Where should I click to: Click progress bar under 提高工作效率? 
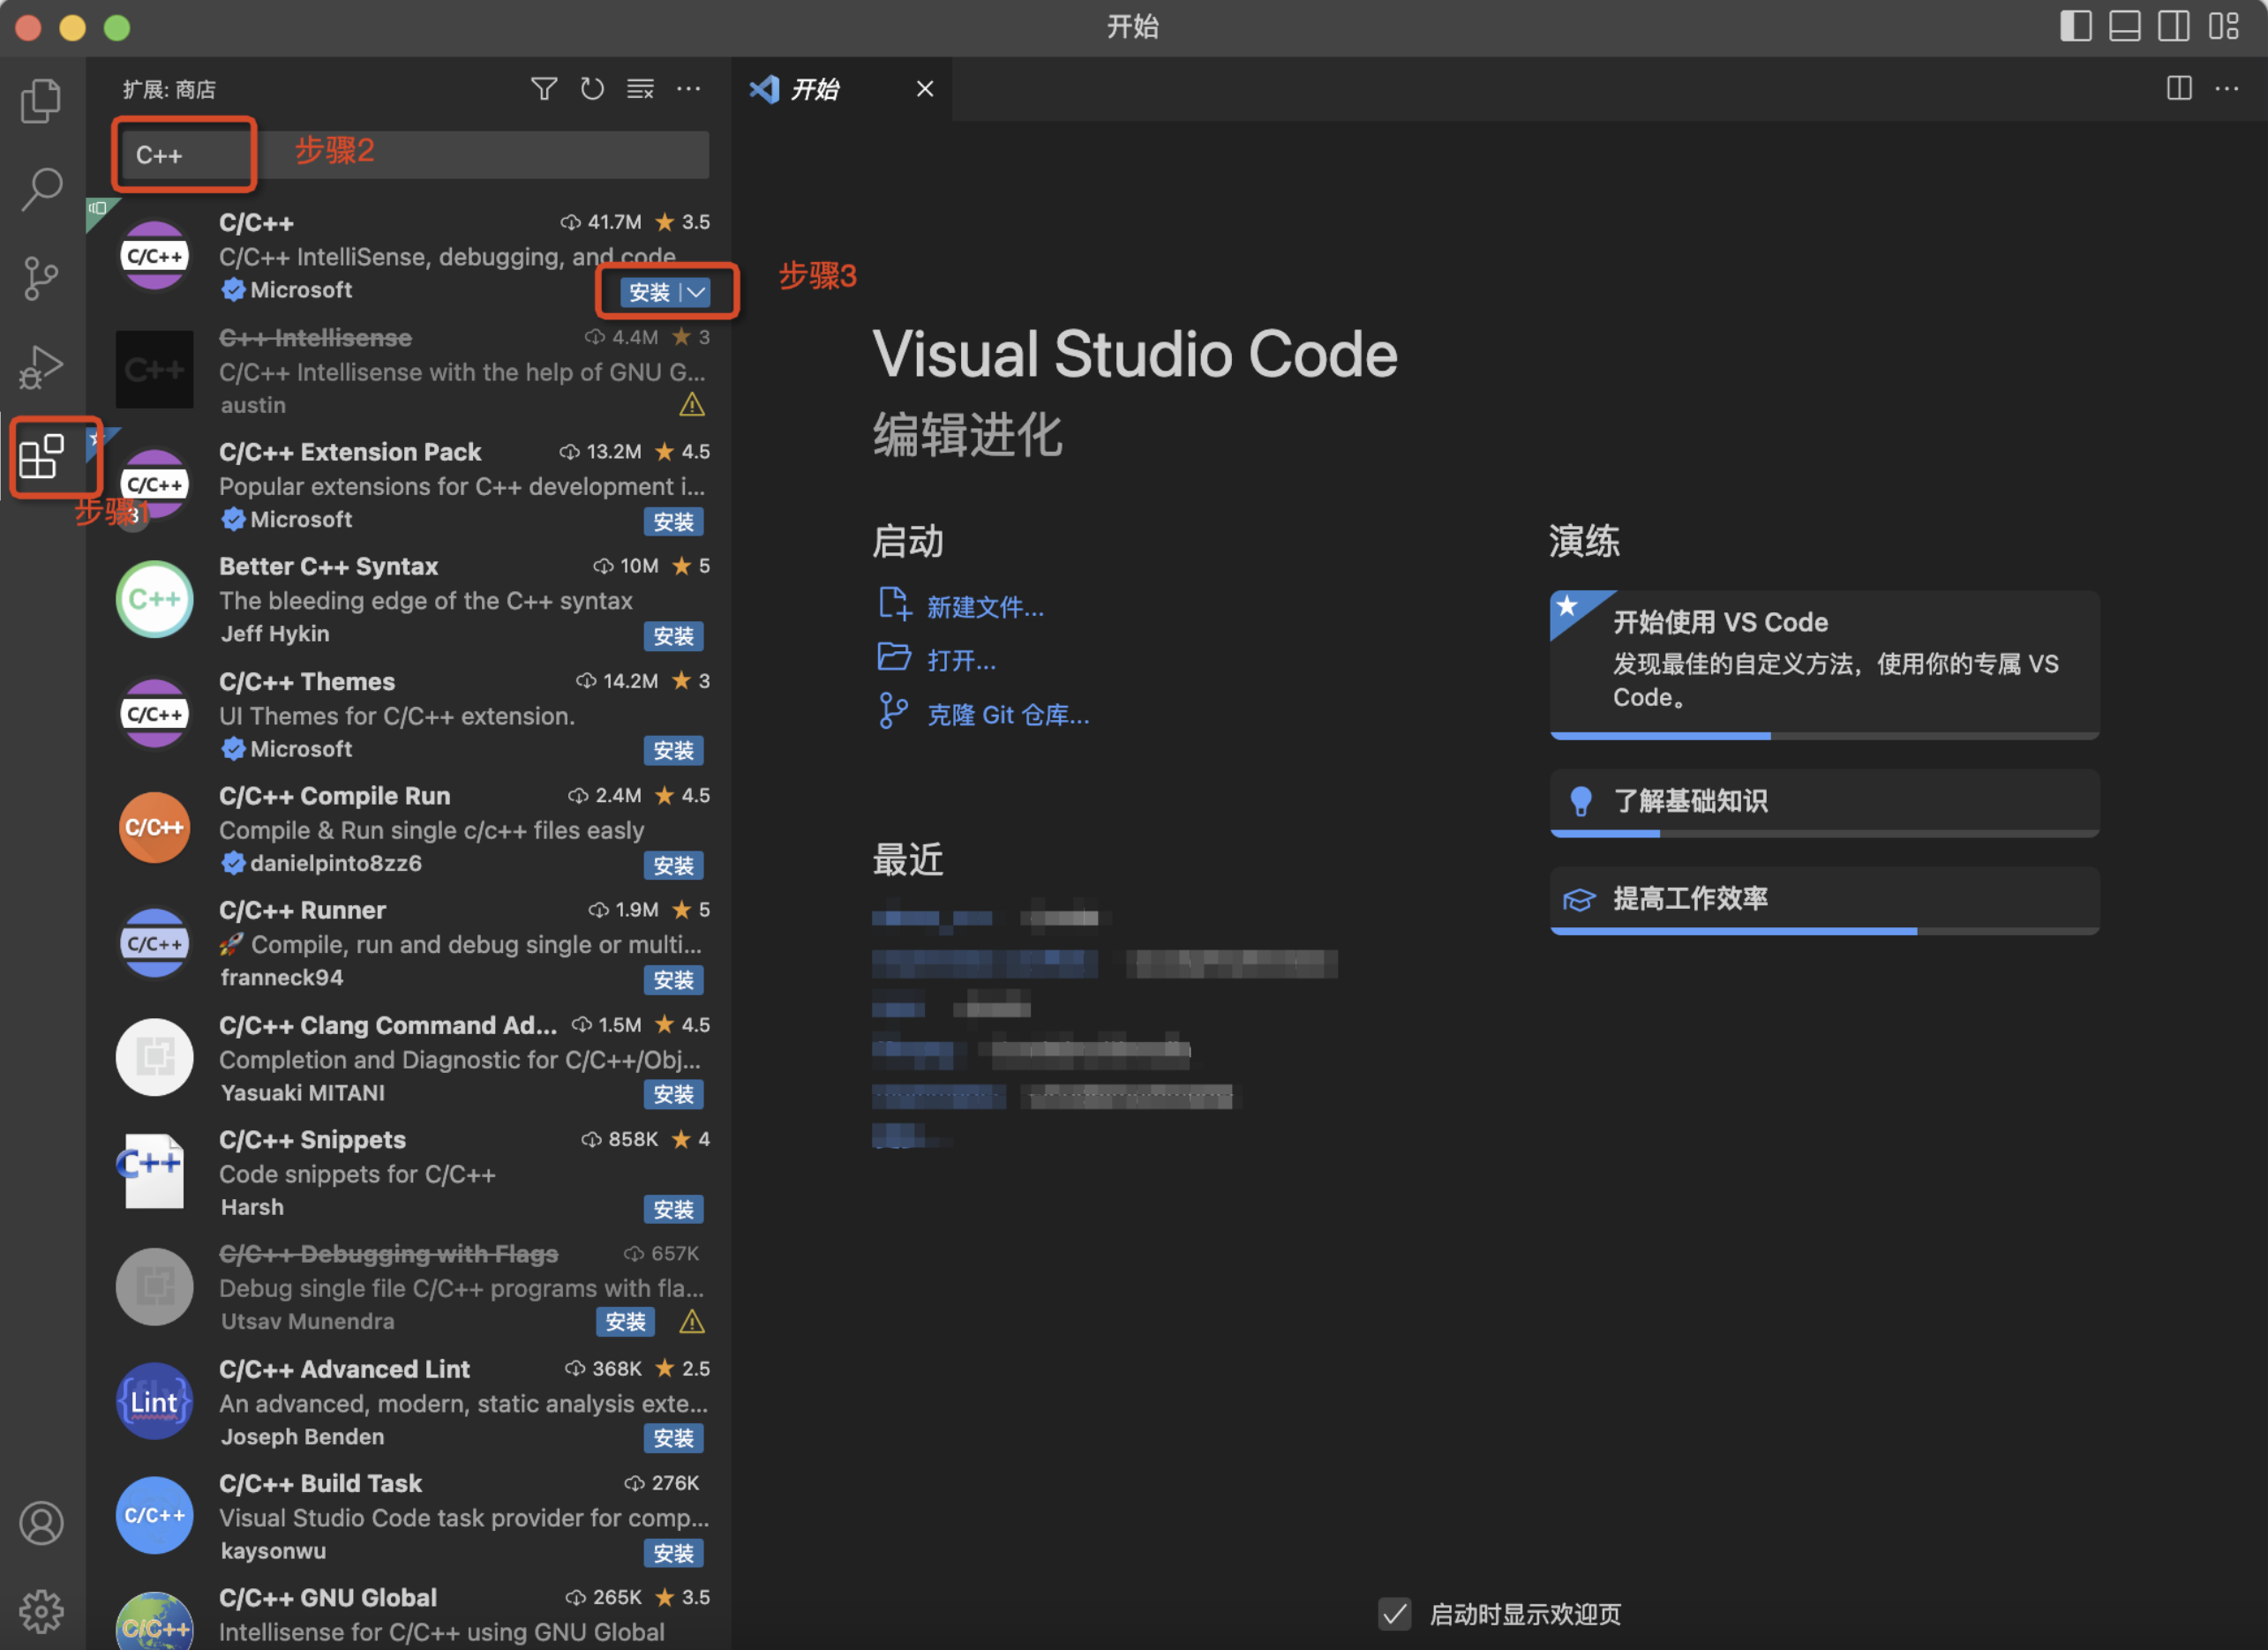point(1824,931)
